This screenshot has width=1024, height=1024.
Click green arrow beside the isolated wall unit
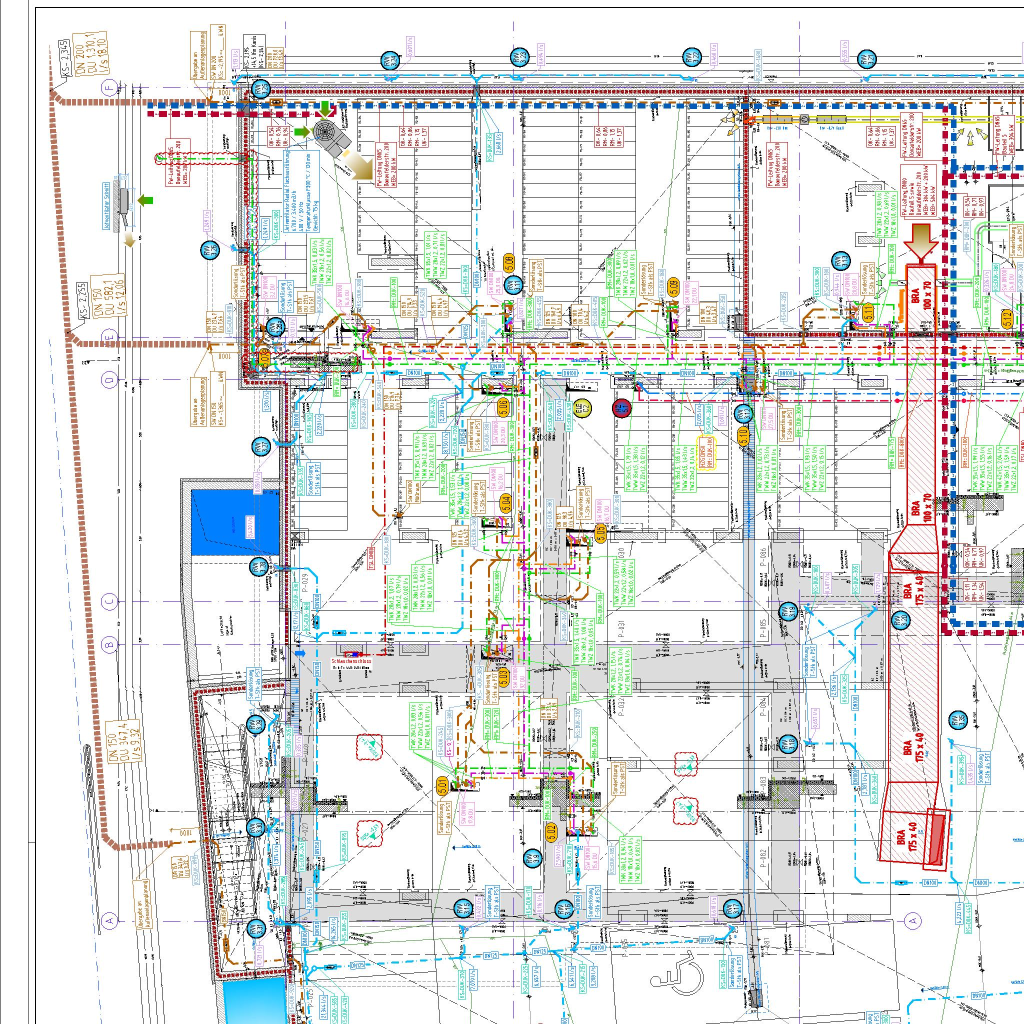point(146,201)
